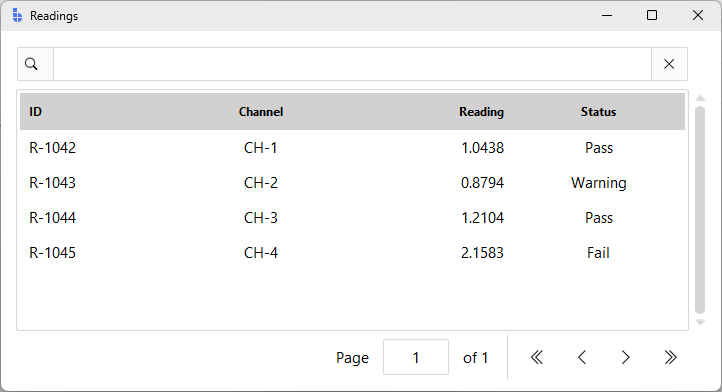The image size is (722, 392).
Task: Sort by the Channel column header
Action: [x=261, y=112]
